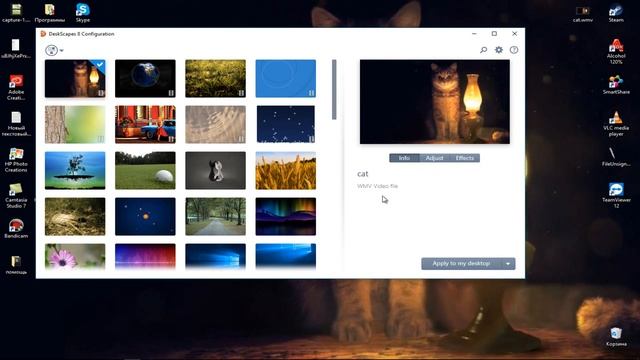Screen dimensions: 640x360
Task: Select the blue solar system thumbnail
Action: (145, 217)
